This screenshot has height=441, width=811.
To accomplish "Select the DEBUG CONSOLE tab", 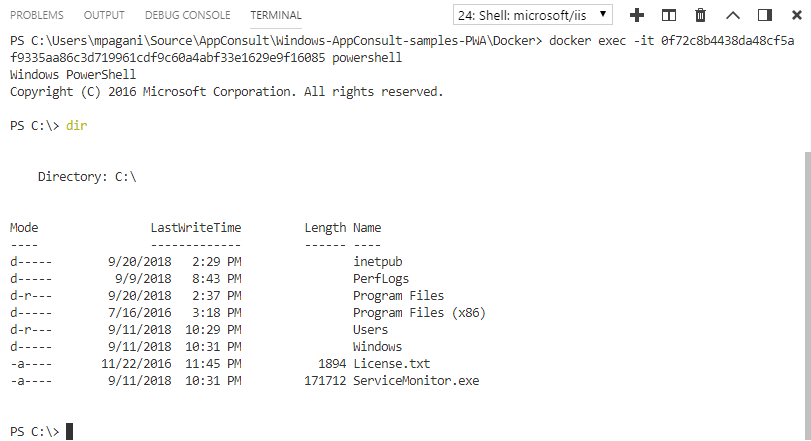I will [x=187, y=15].
